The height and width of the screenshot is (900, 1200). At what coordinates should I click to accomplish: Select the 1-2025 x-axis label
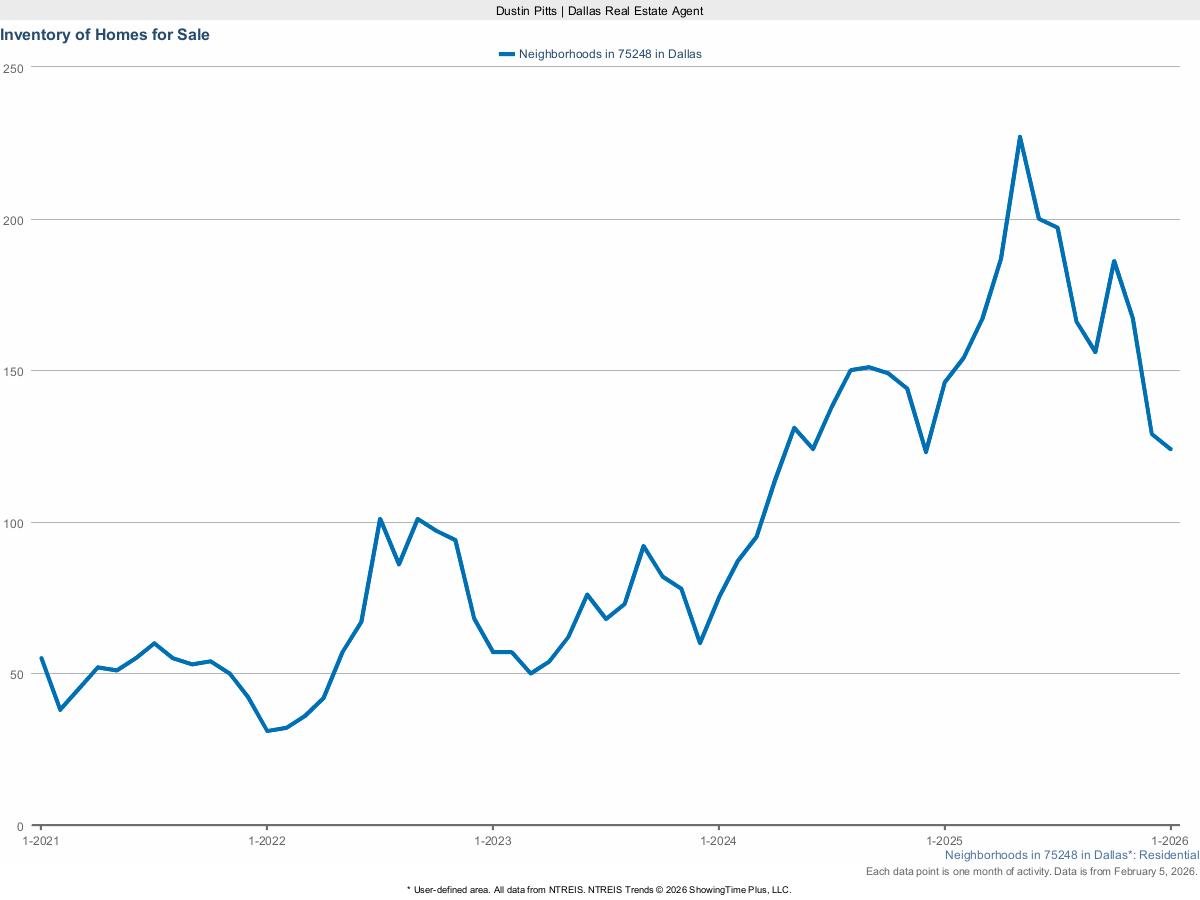point(944,841)
